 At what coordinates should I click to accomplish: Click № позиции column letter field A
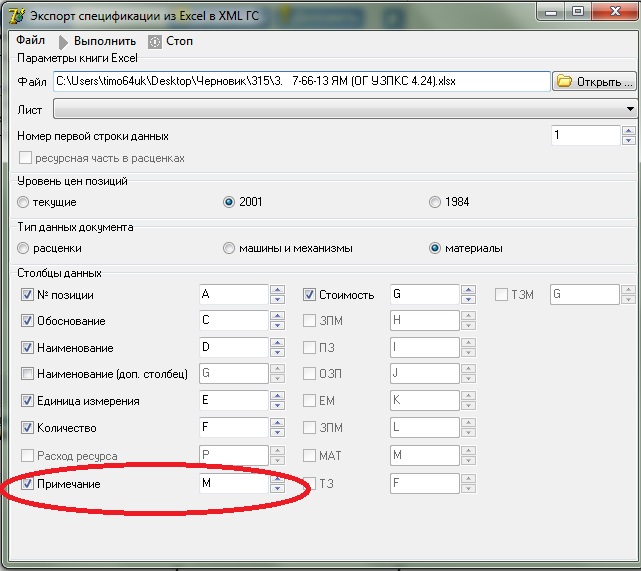click(x=233, y=294)
